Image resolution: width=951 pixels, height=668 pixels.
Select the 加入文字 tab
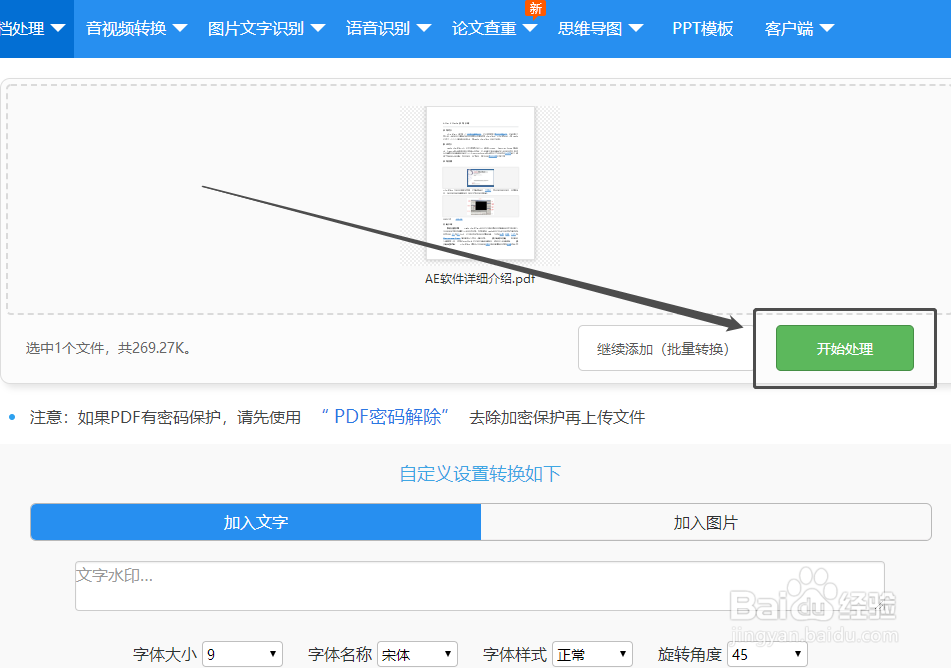point(255,523)
